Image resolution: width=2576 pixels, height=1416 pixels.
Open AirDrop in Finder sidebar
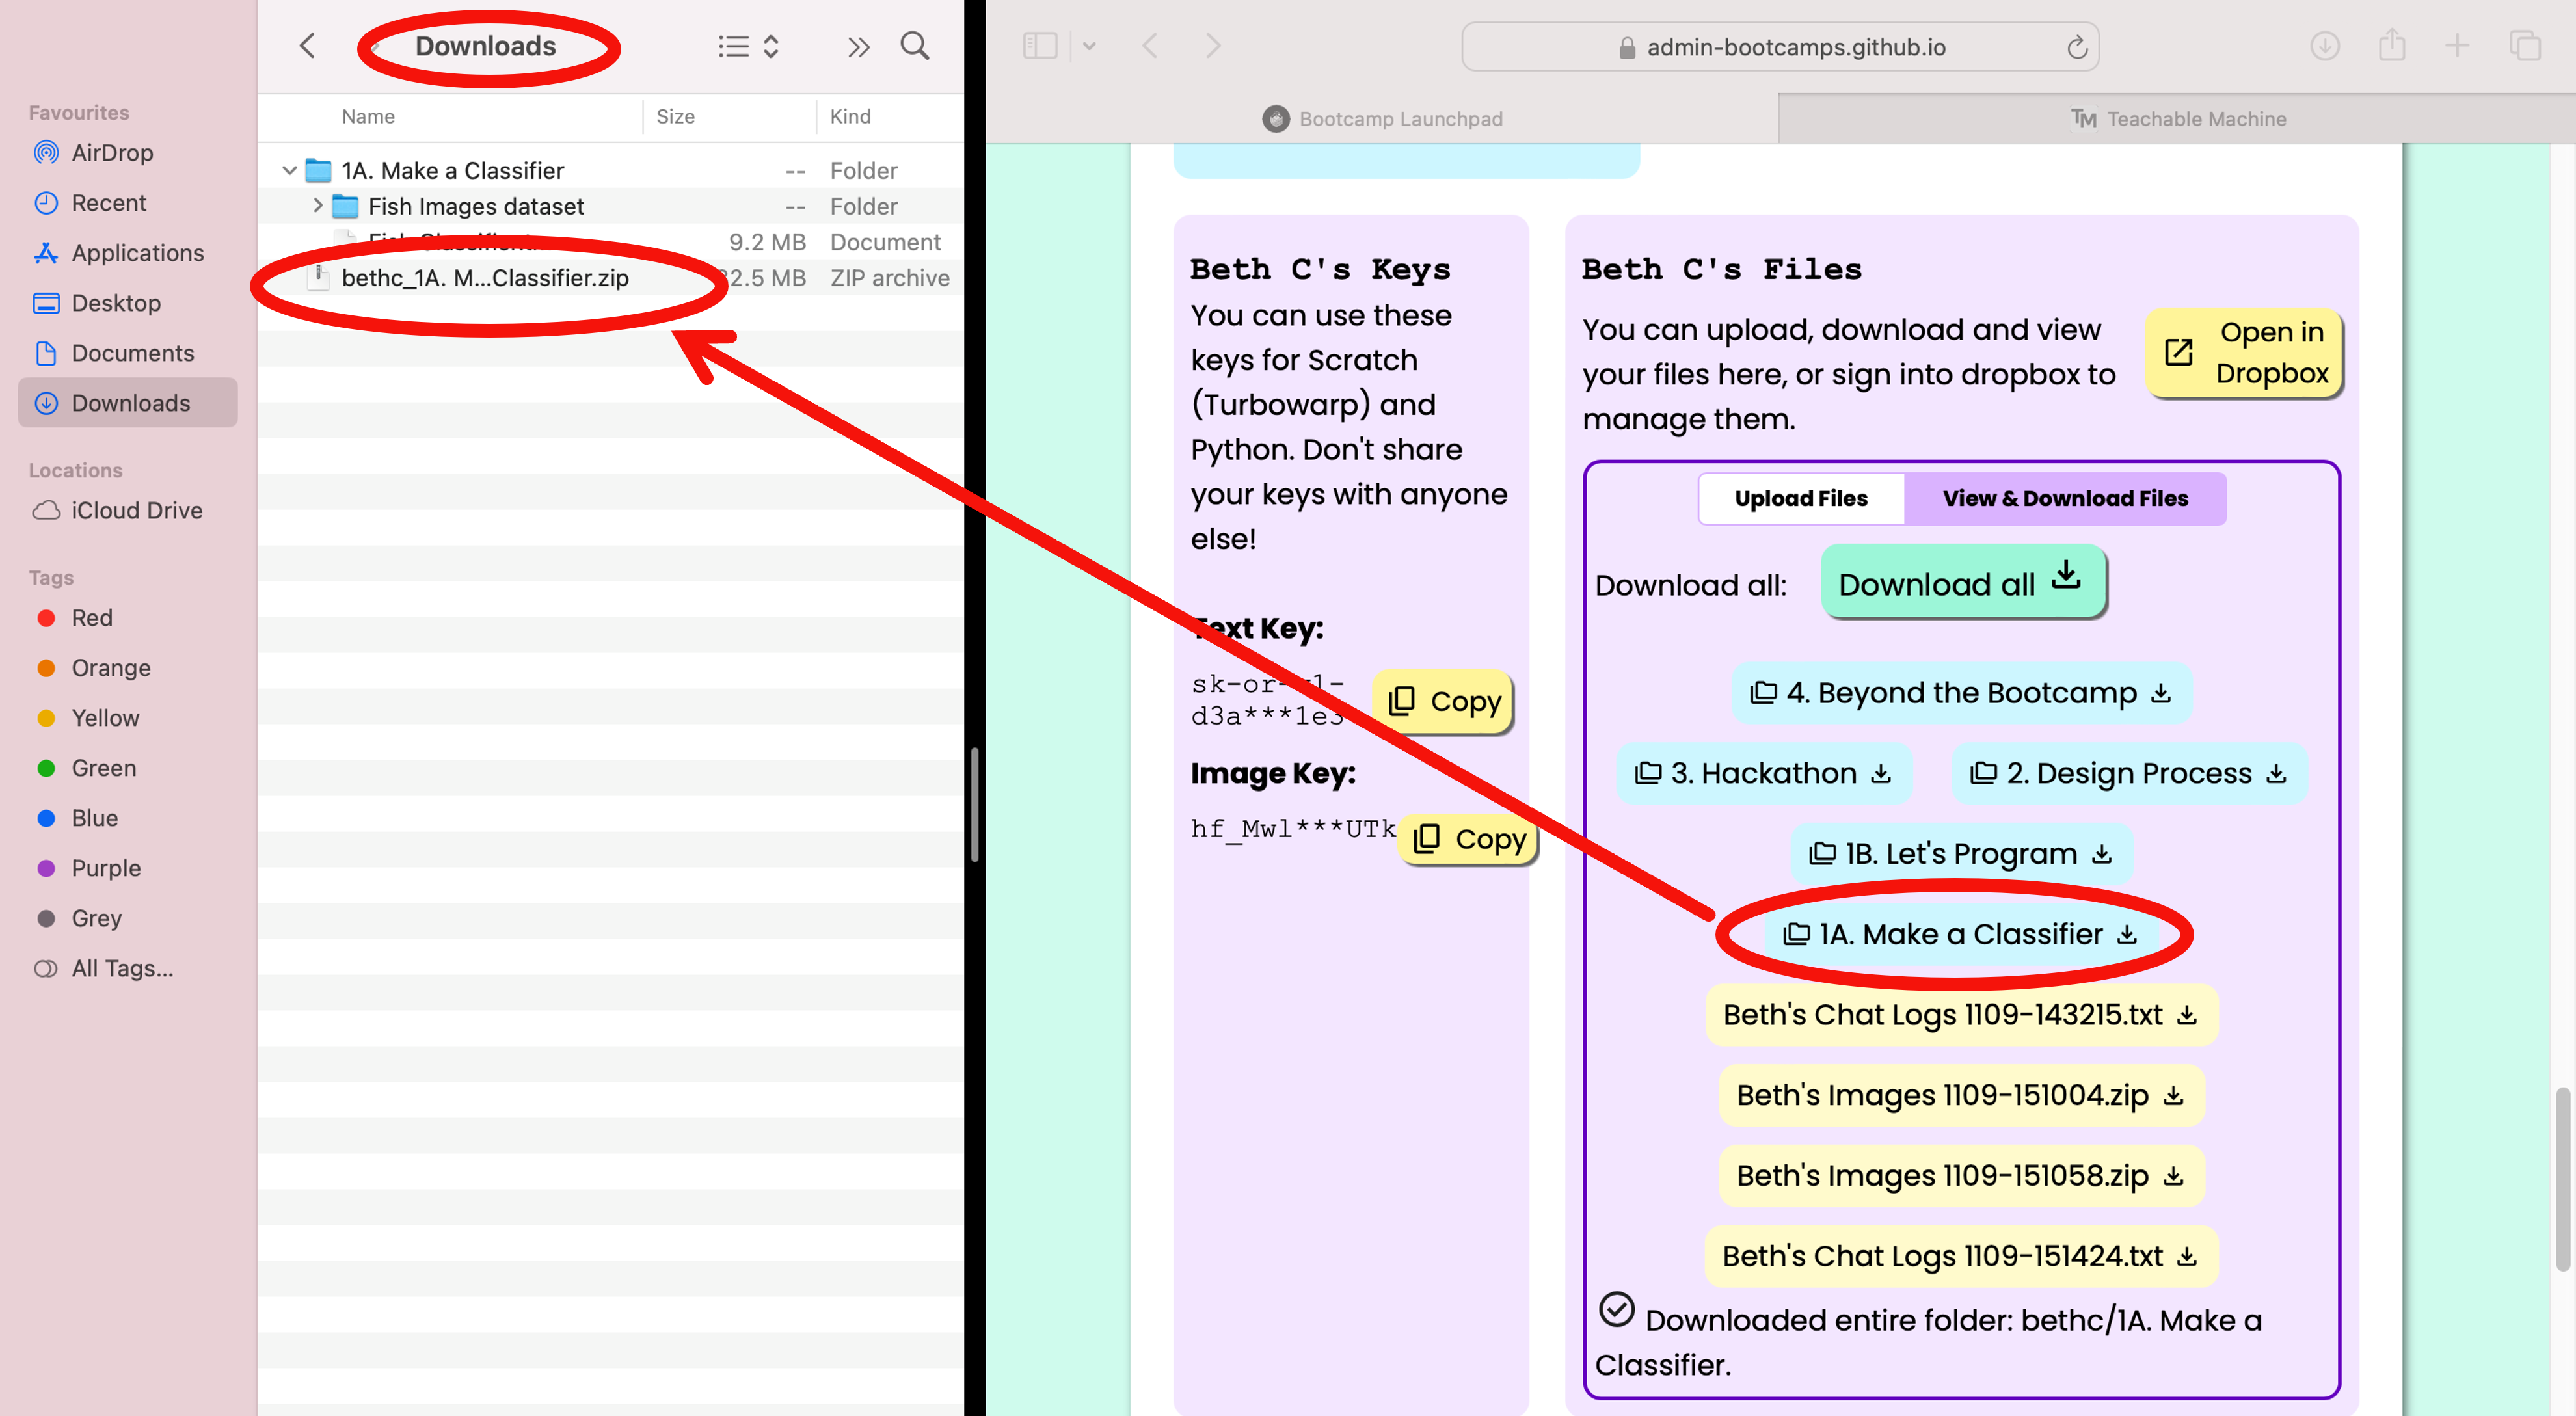coord(128,152)
